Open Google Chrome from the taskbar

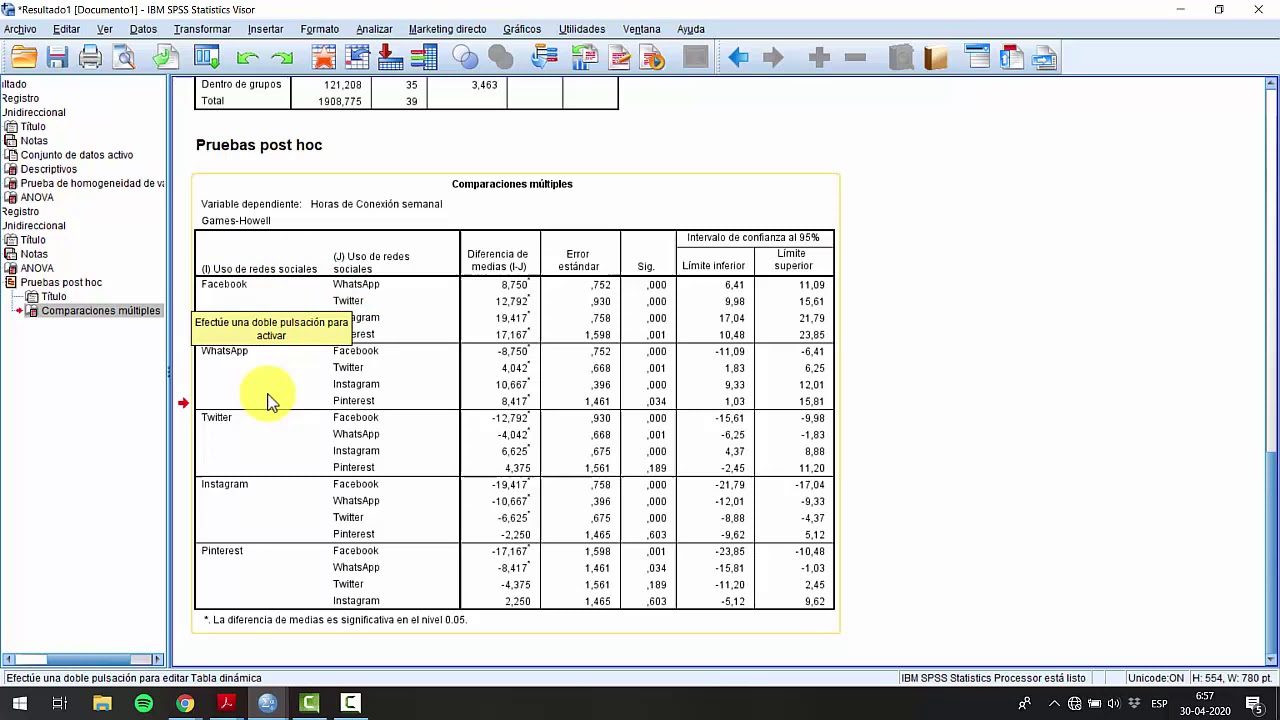pos(185,703)
